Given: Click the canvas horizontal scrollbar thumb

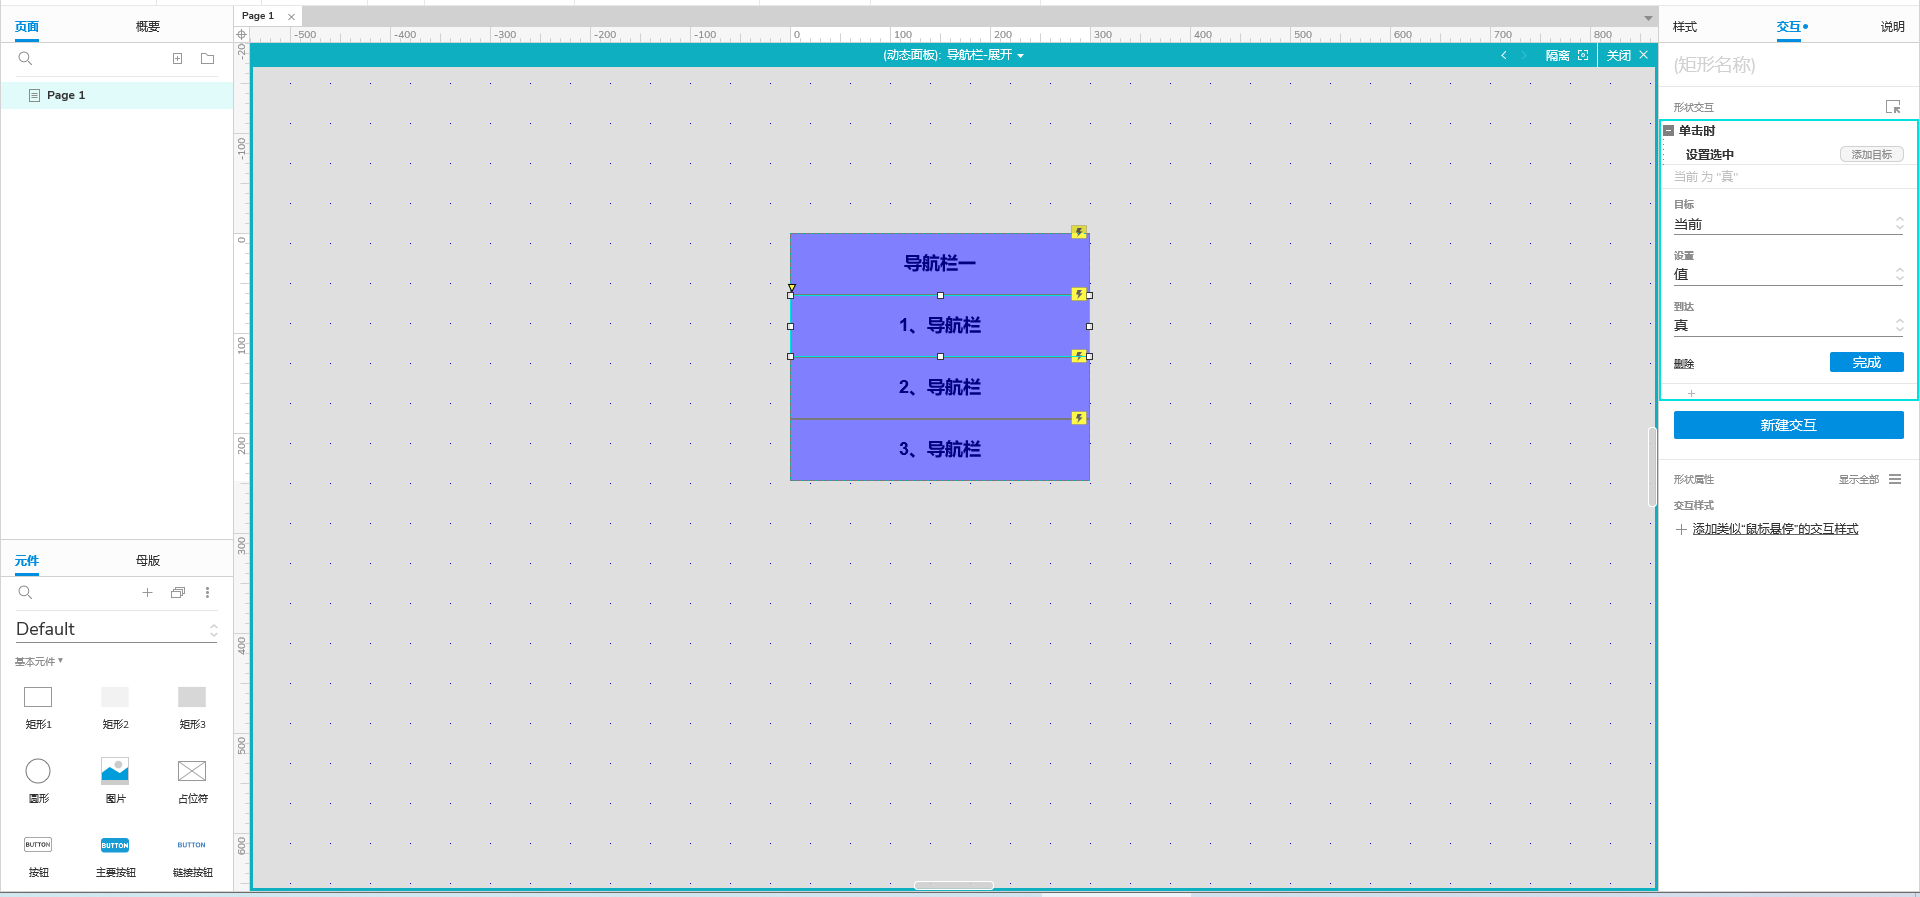Looking at the screenshot, I should tap(954, 885).
